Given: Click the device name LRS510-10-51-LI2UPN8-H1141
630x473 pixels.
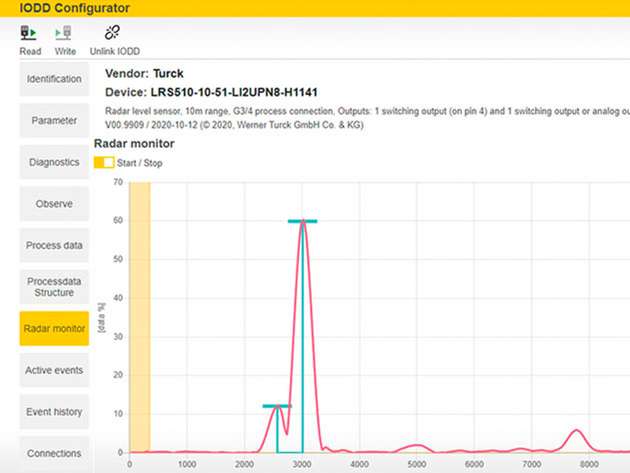Looking at the screenshot, I should (234, 92).
